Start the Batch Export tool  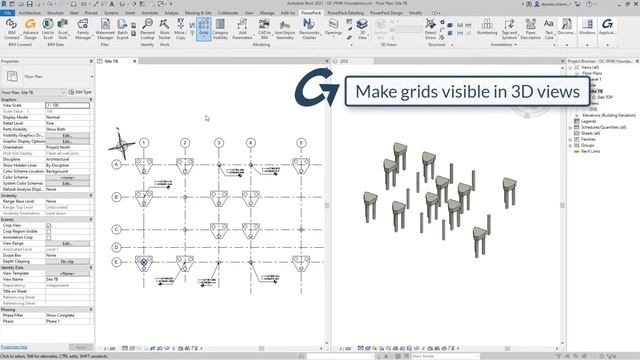click(122, 29)
